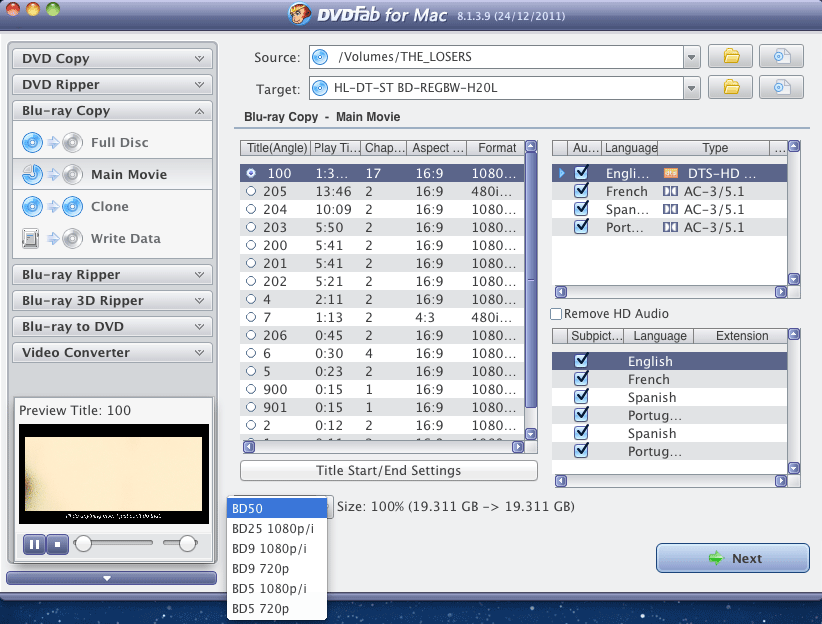
Task: Open the Source folder browse icon
Action: (730, 56)
